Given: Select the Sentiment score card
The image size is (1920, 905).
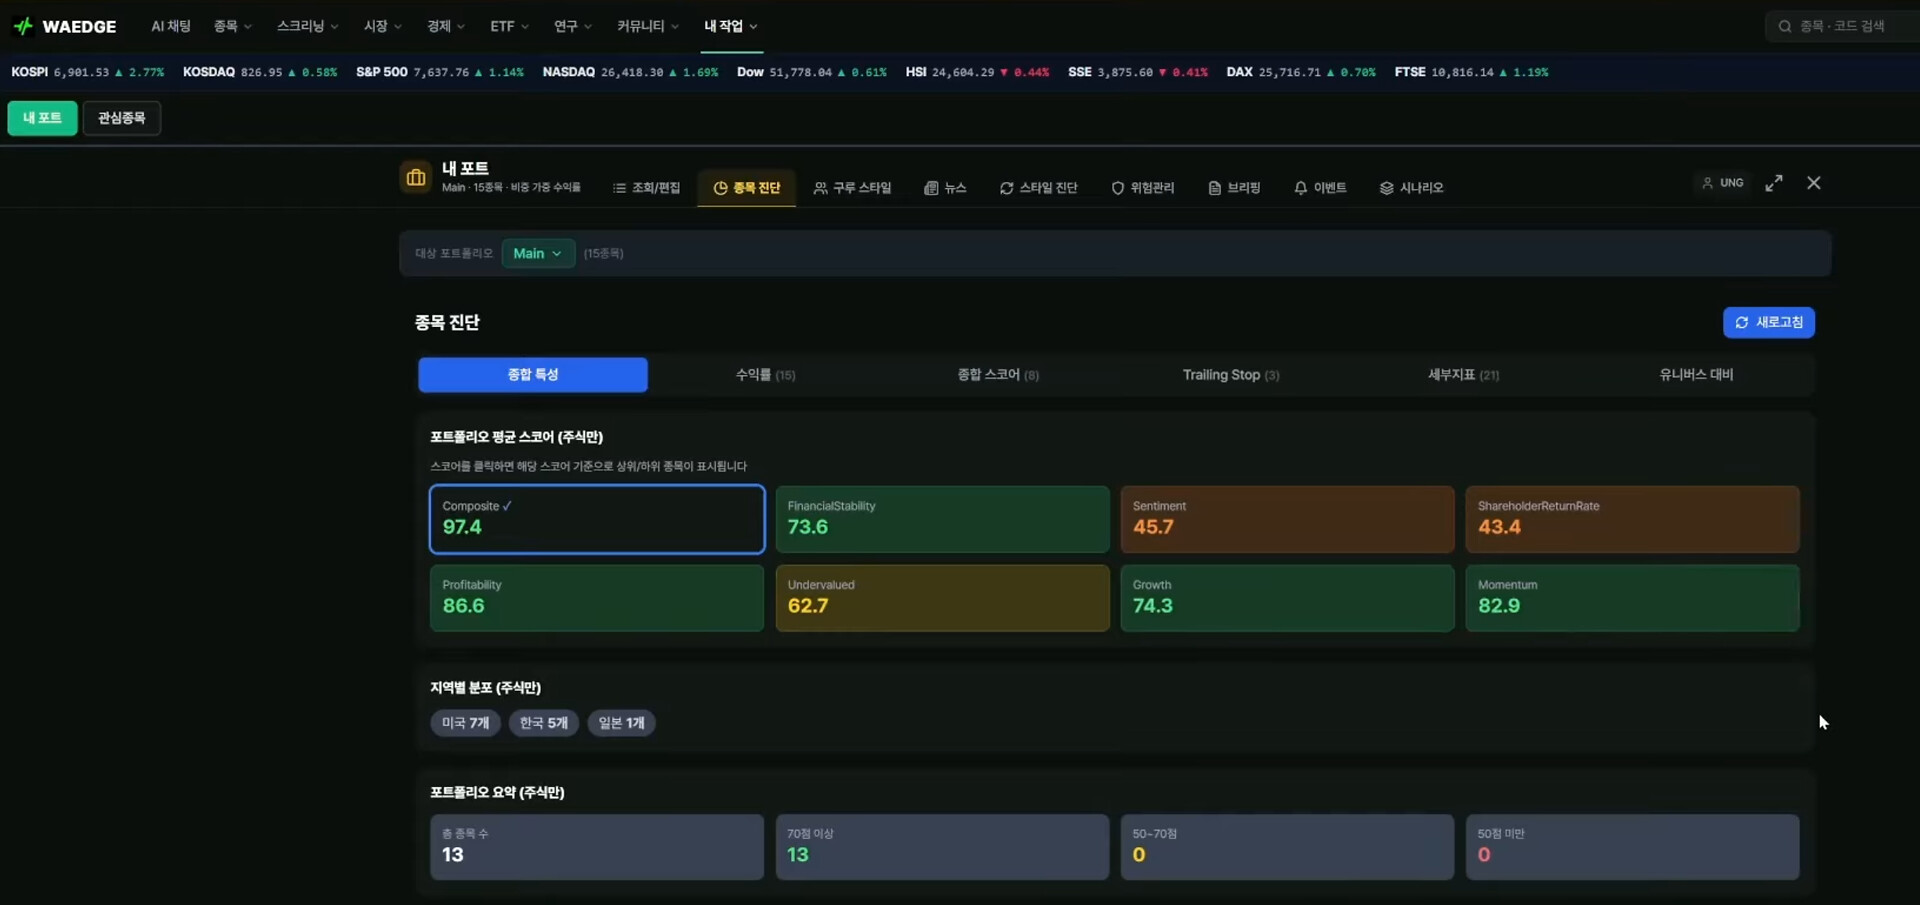Looking at the screenshot, I should click(x=1287, y=519).
